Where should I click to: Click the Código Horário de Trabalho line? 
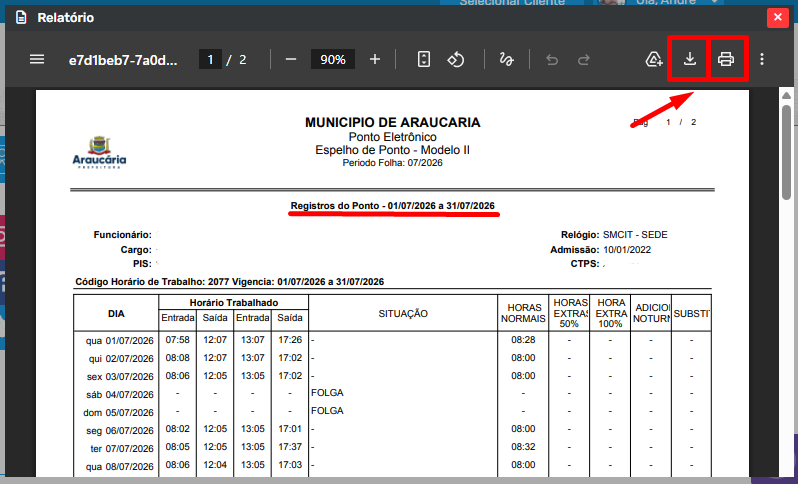pyautogui.click(x=230, y=282)
